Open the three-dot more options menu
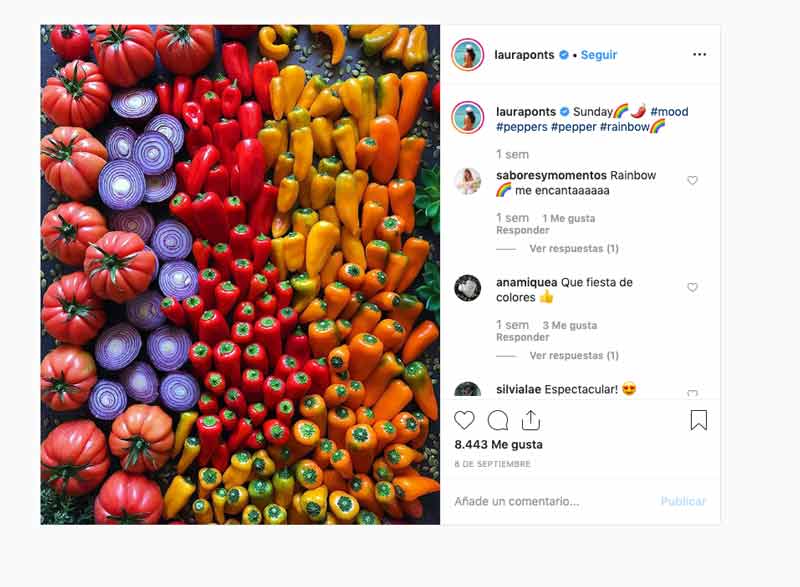Screen dimensions: 800x587 (699, 55)
